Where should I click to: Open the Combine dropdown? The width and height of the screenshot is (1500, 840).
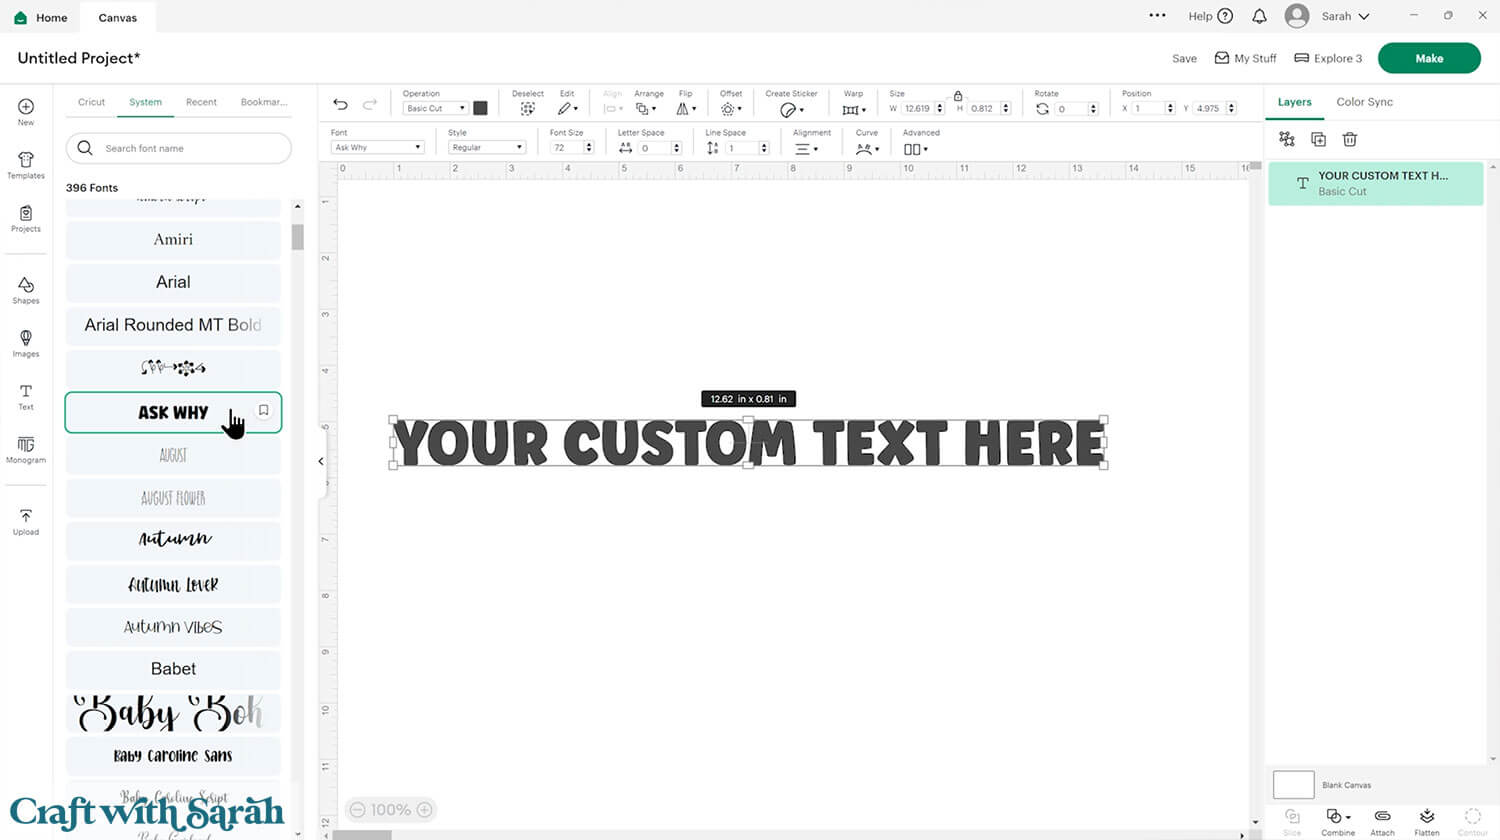(1338, 821)
